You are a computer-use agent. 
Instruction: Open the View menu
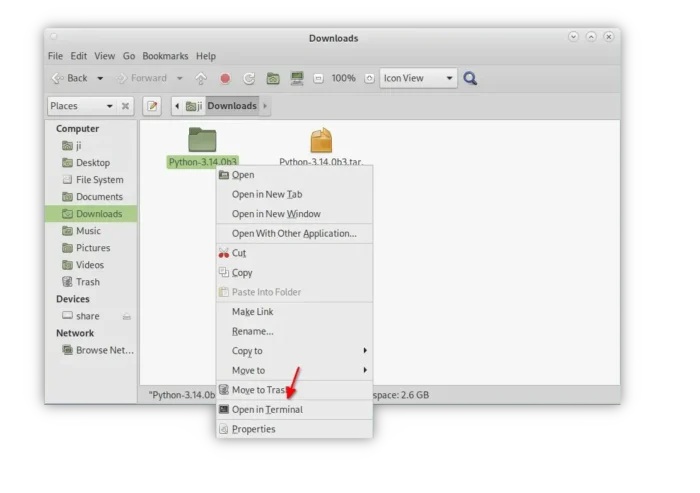pos(104,56)
